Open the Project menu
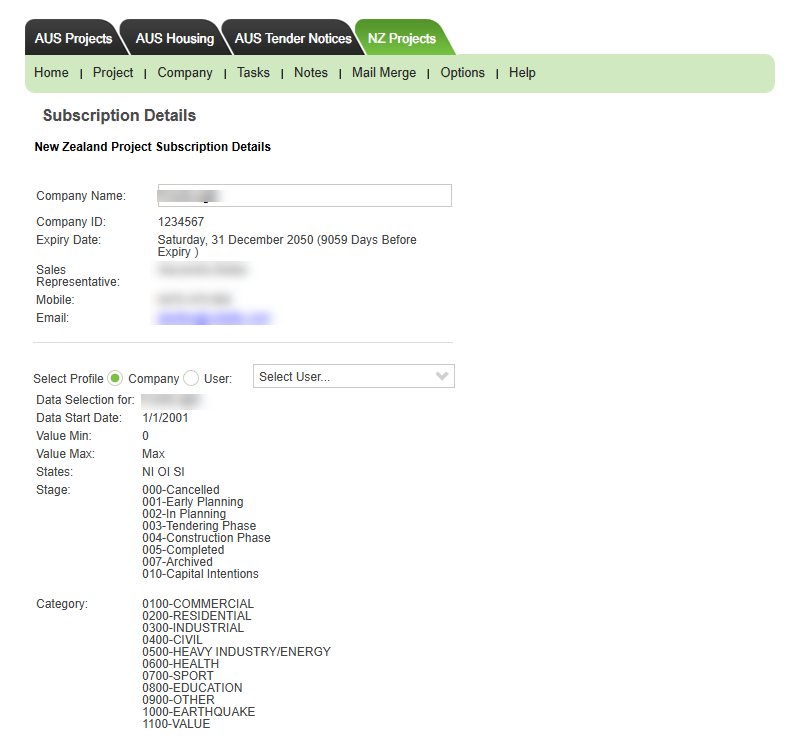Image resolution: width=796 pixels, height=741 pixels. point(113,73)
